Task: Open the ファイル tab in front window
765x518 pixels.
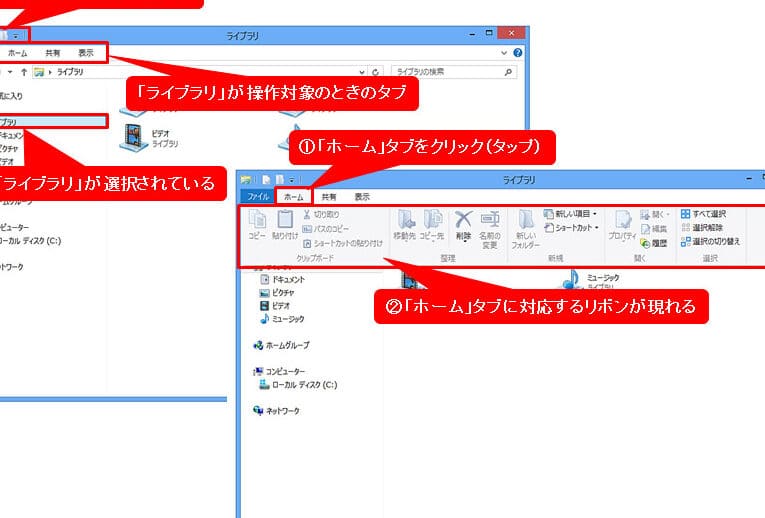Action: click(257, 197)
